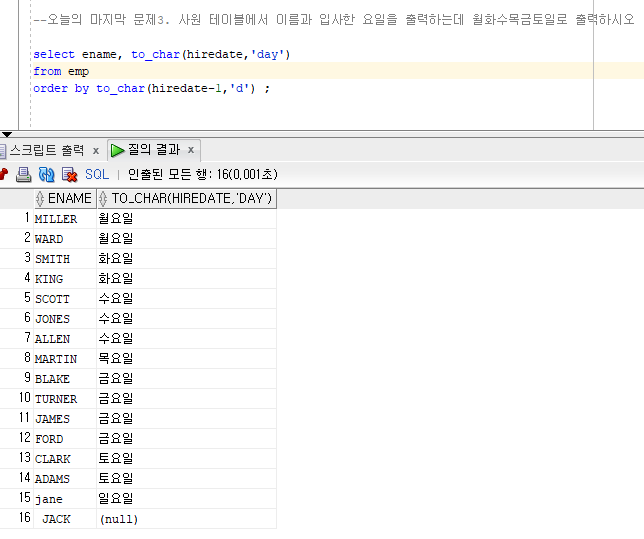Click the ENAME column header

pos(69,199)
